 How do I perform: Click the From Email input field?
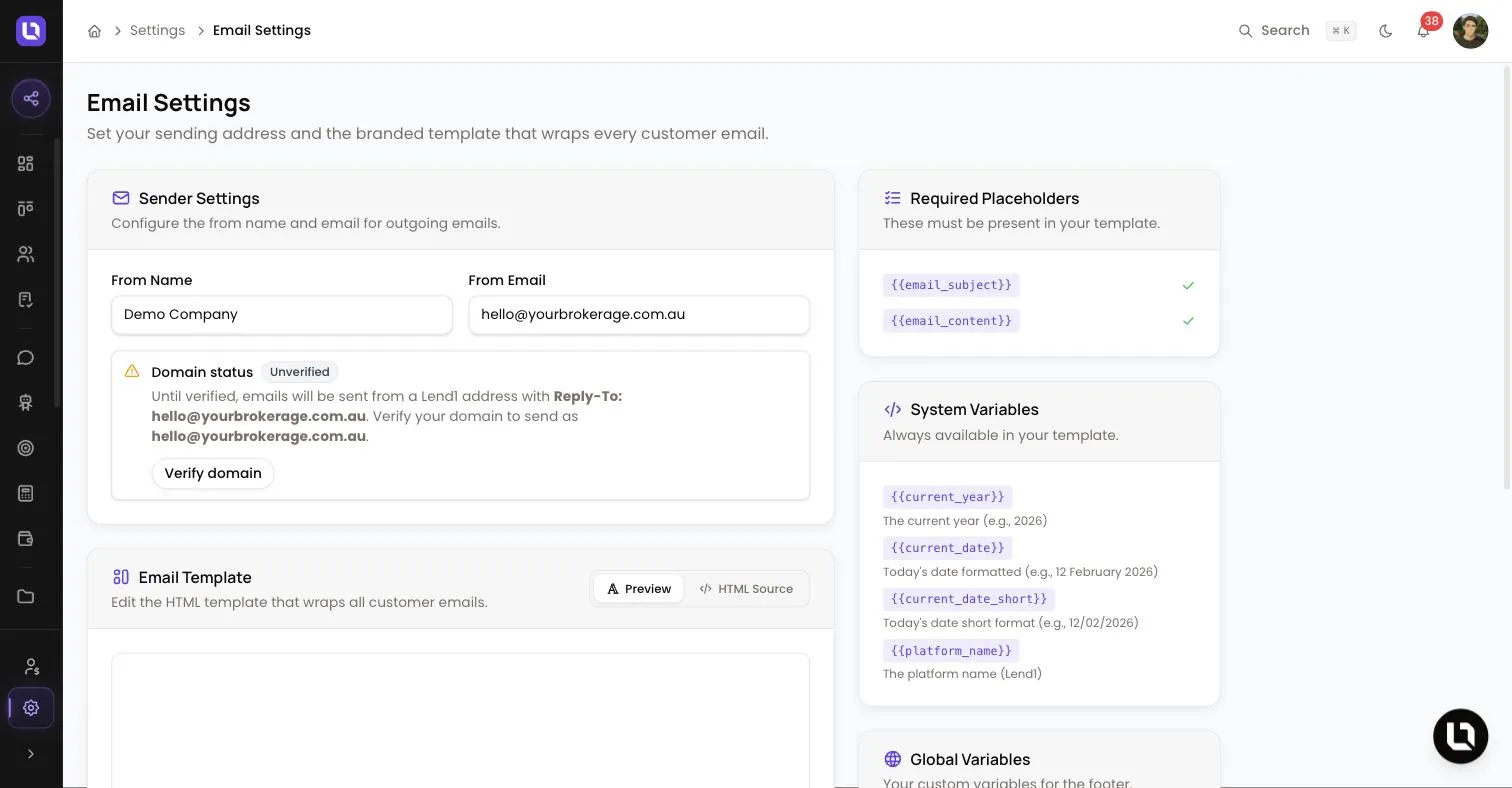click(x=639, y=314)
